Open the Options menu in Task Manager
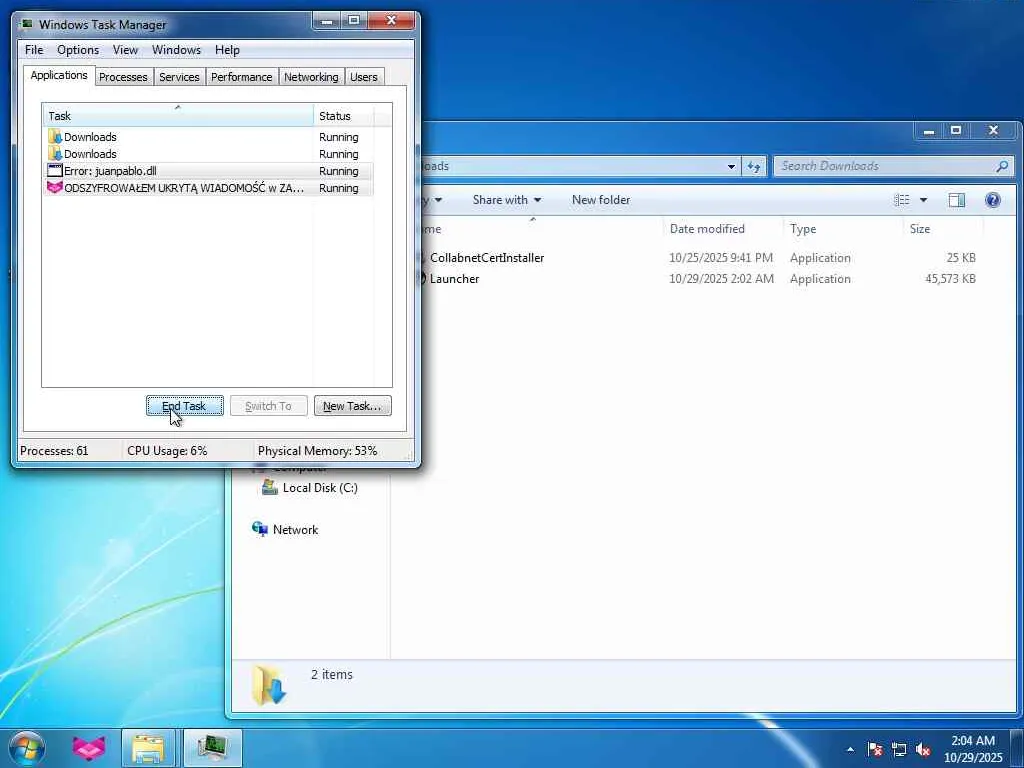The height and width of the screenshot is (768, 1024). pos(78,50)
